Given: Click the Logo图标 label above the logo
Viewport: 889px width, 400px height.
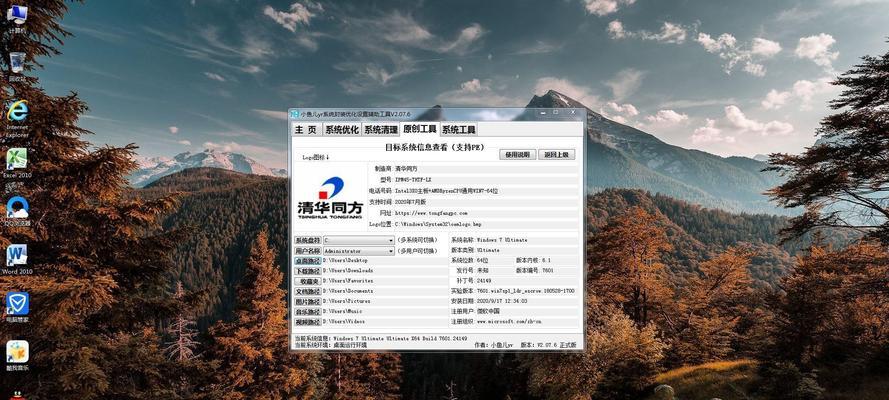Looking at the screenshot, I should point(315,157).
